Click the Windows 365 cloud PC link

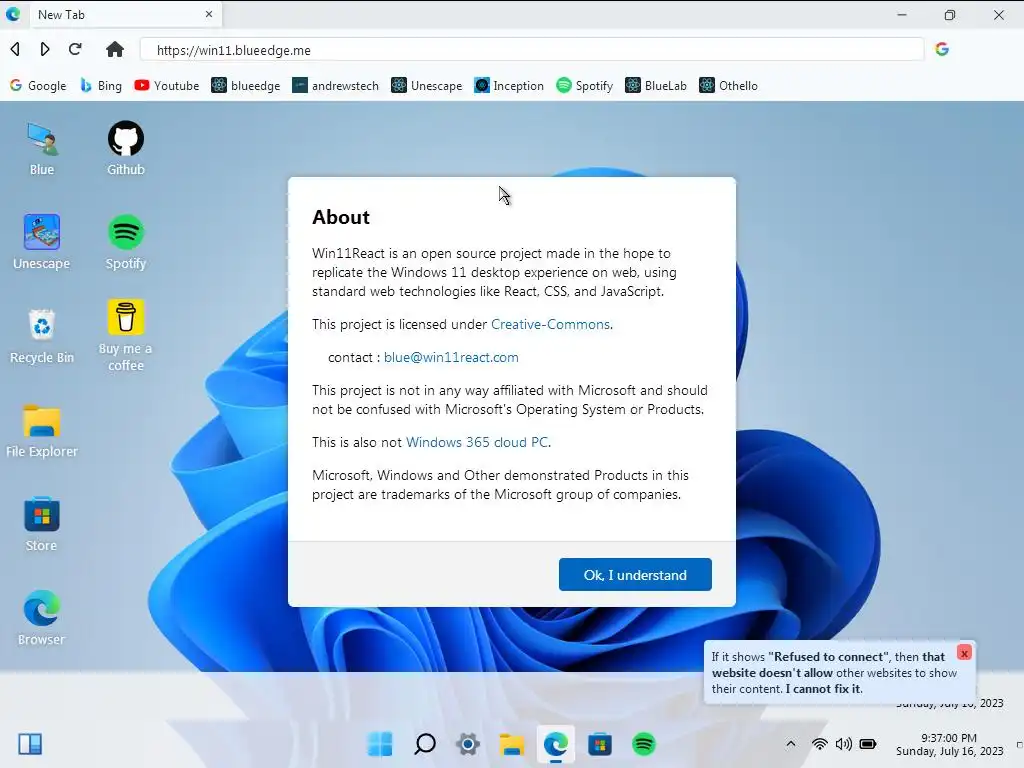click(x=477, y=442)
